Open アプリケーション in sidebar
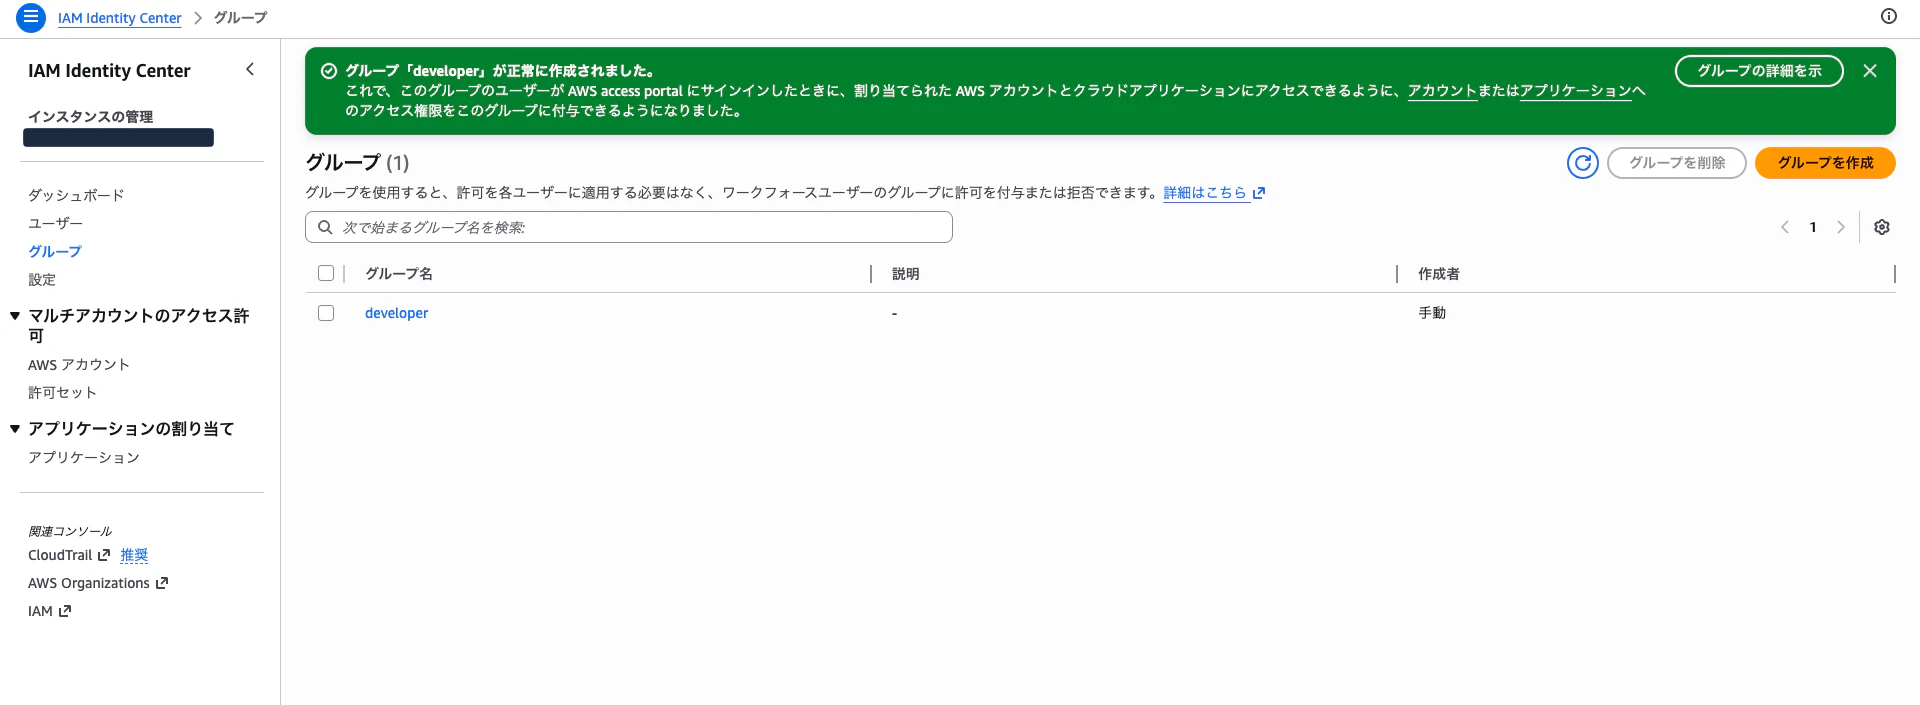The width and height of the screenshot is (1920, 705). (84, 457)
